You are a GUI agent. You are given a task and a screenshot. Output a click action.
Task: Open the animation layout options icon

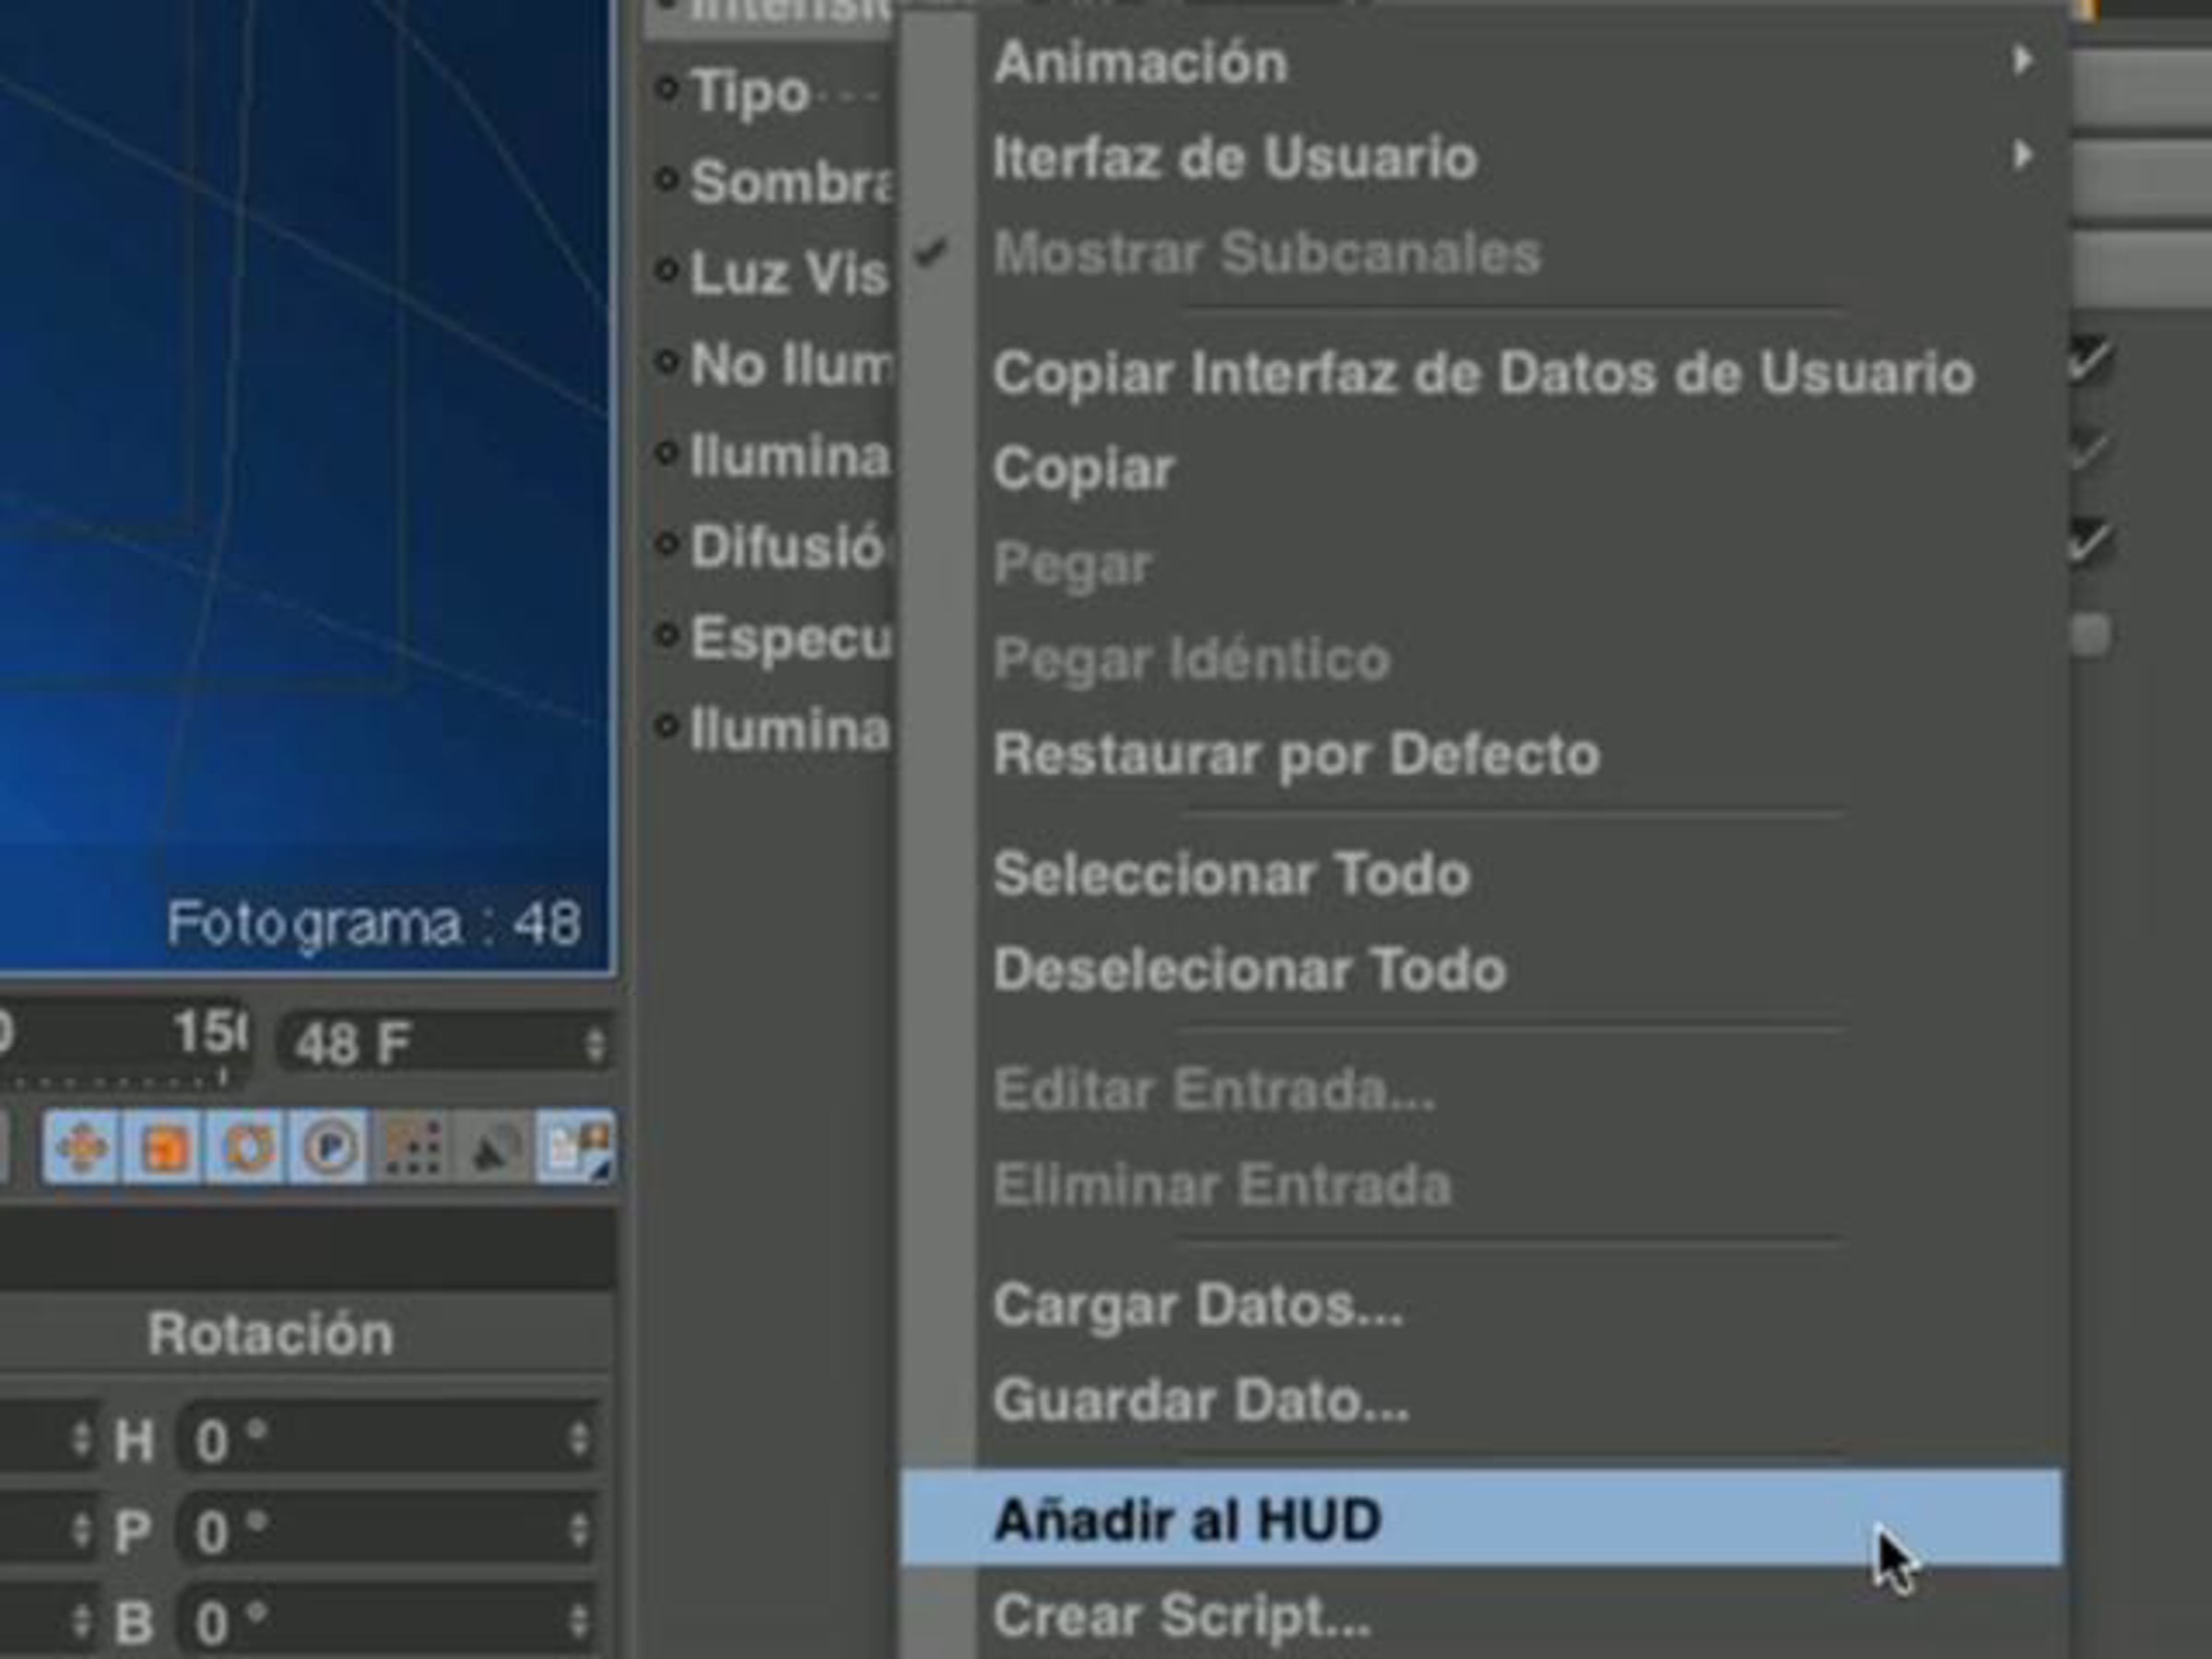coord(576,1146)
